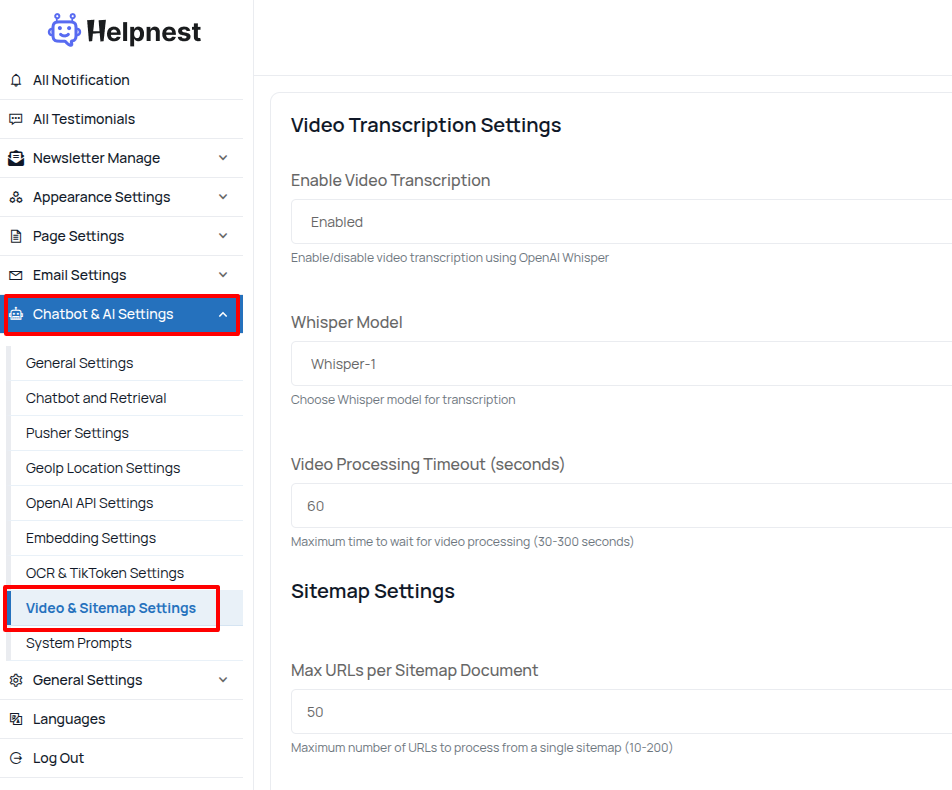Open the System Prompts page
The height and width of the screenshot is (790, 952).
click(x=78, y=643)
